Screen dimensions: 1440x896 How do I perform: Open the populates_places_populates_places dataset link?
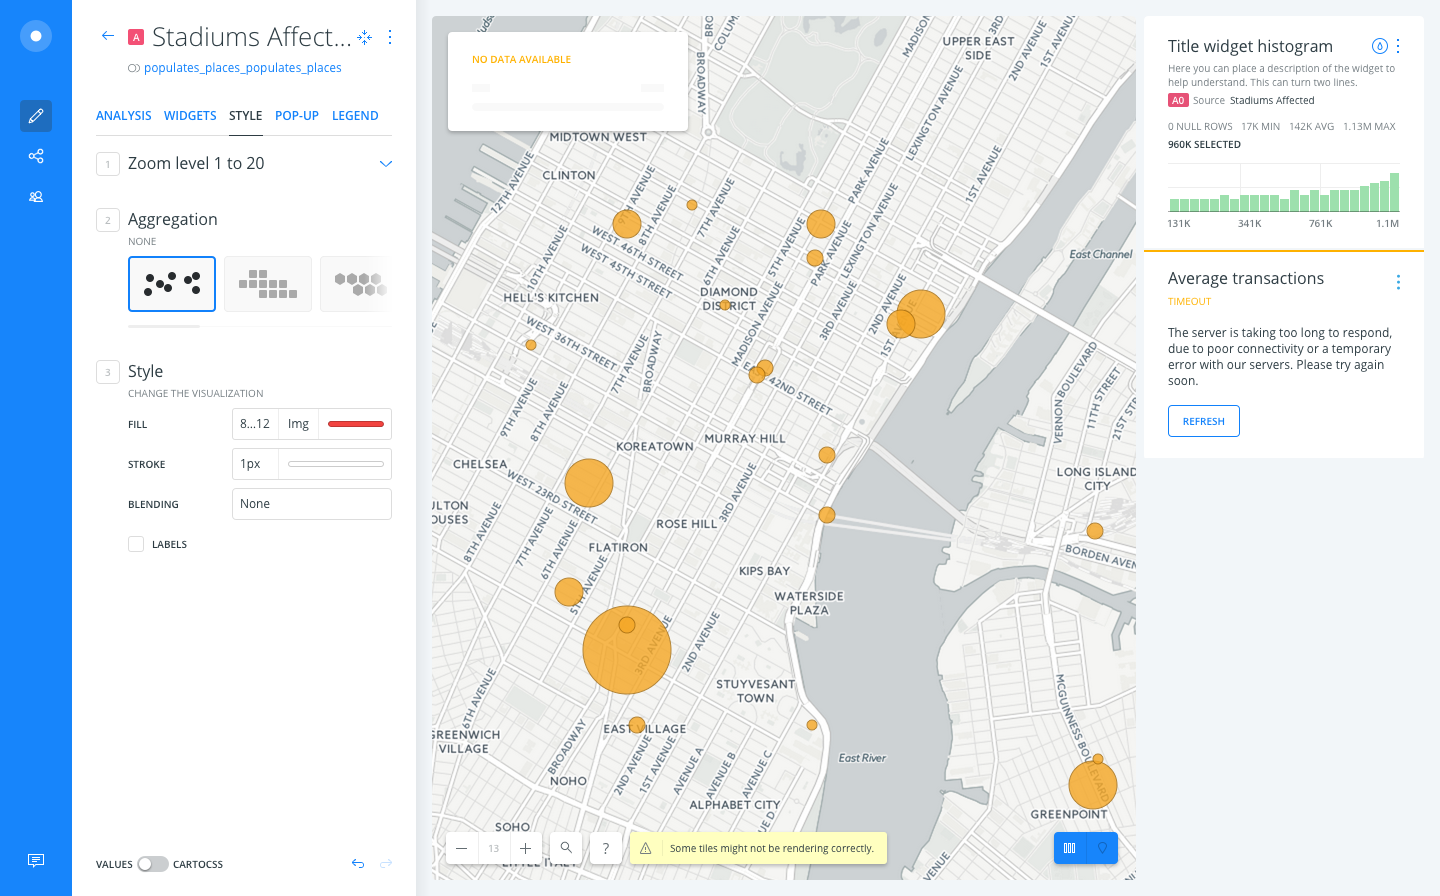tap(243, 68)
